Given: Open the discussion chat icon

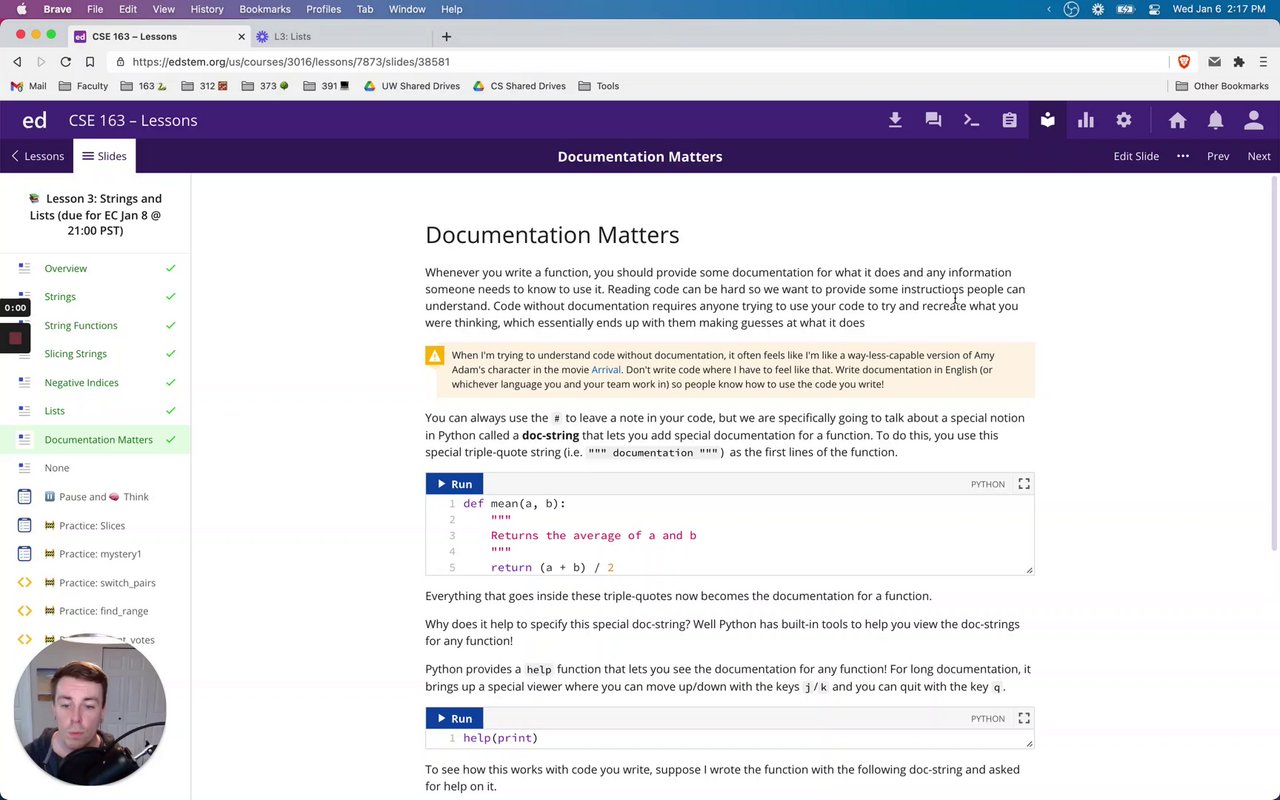Looking at the screenshot, I should (933, 120).
